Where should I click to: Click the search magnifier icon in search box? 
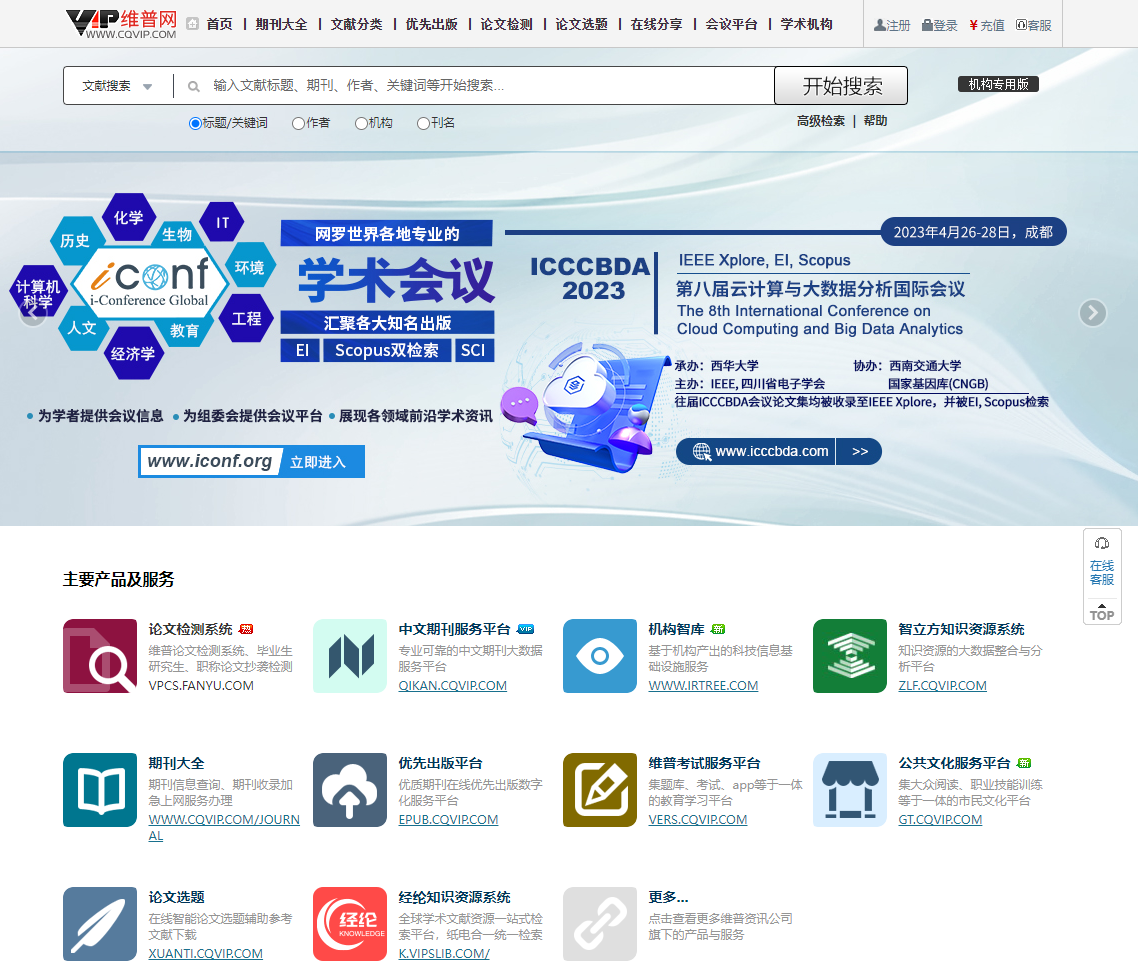[194, 86]
